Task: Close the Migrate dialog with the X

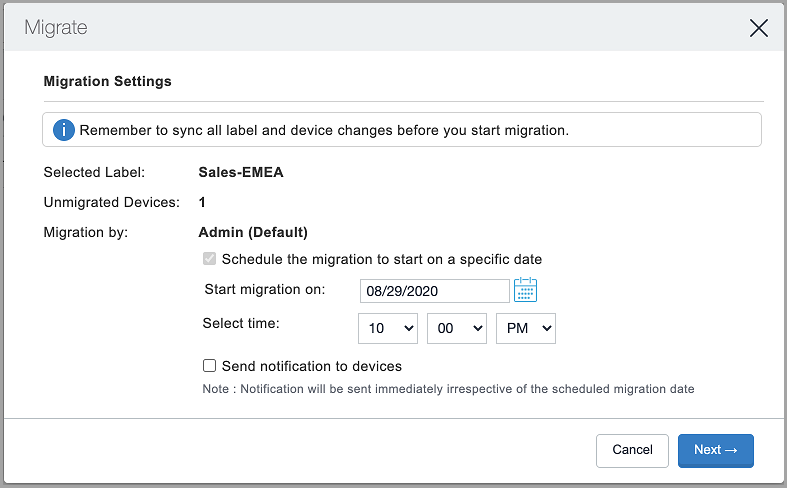Action: coord(758,28)
